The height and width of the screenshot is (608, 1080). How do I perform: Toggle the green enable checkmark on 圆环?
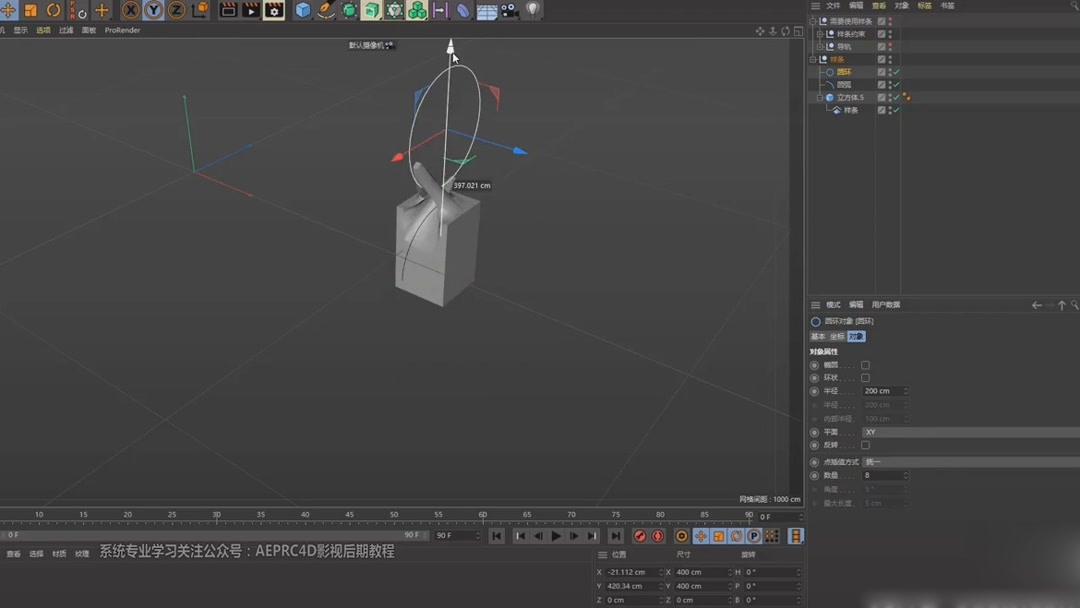tap(896, 71)
